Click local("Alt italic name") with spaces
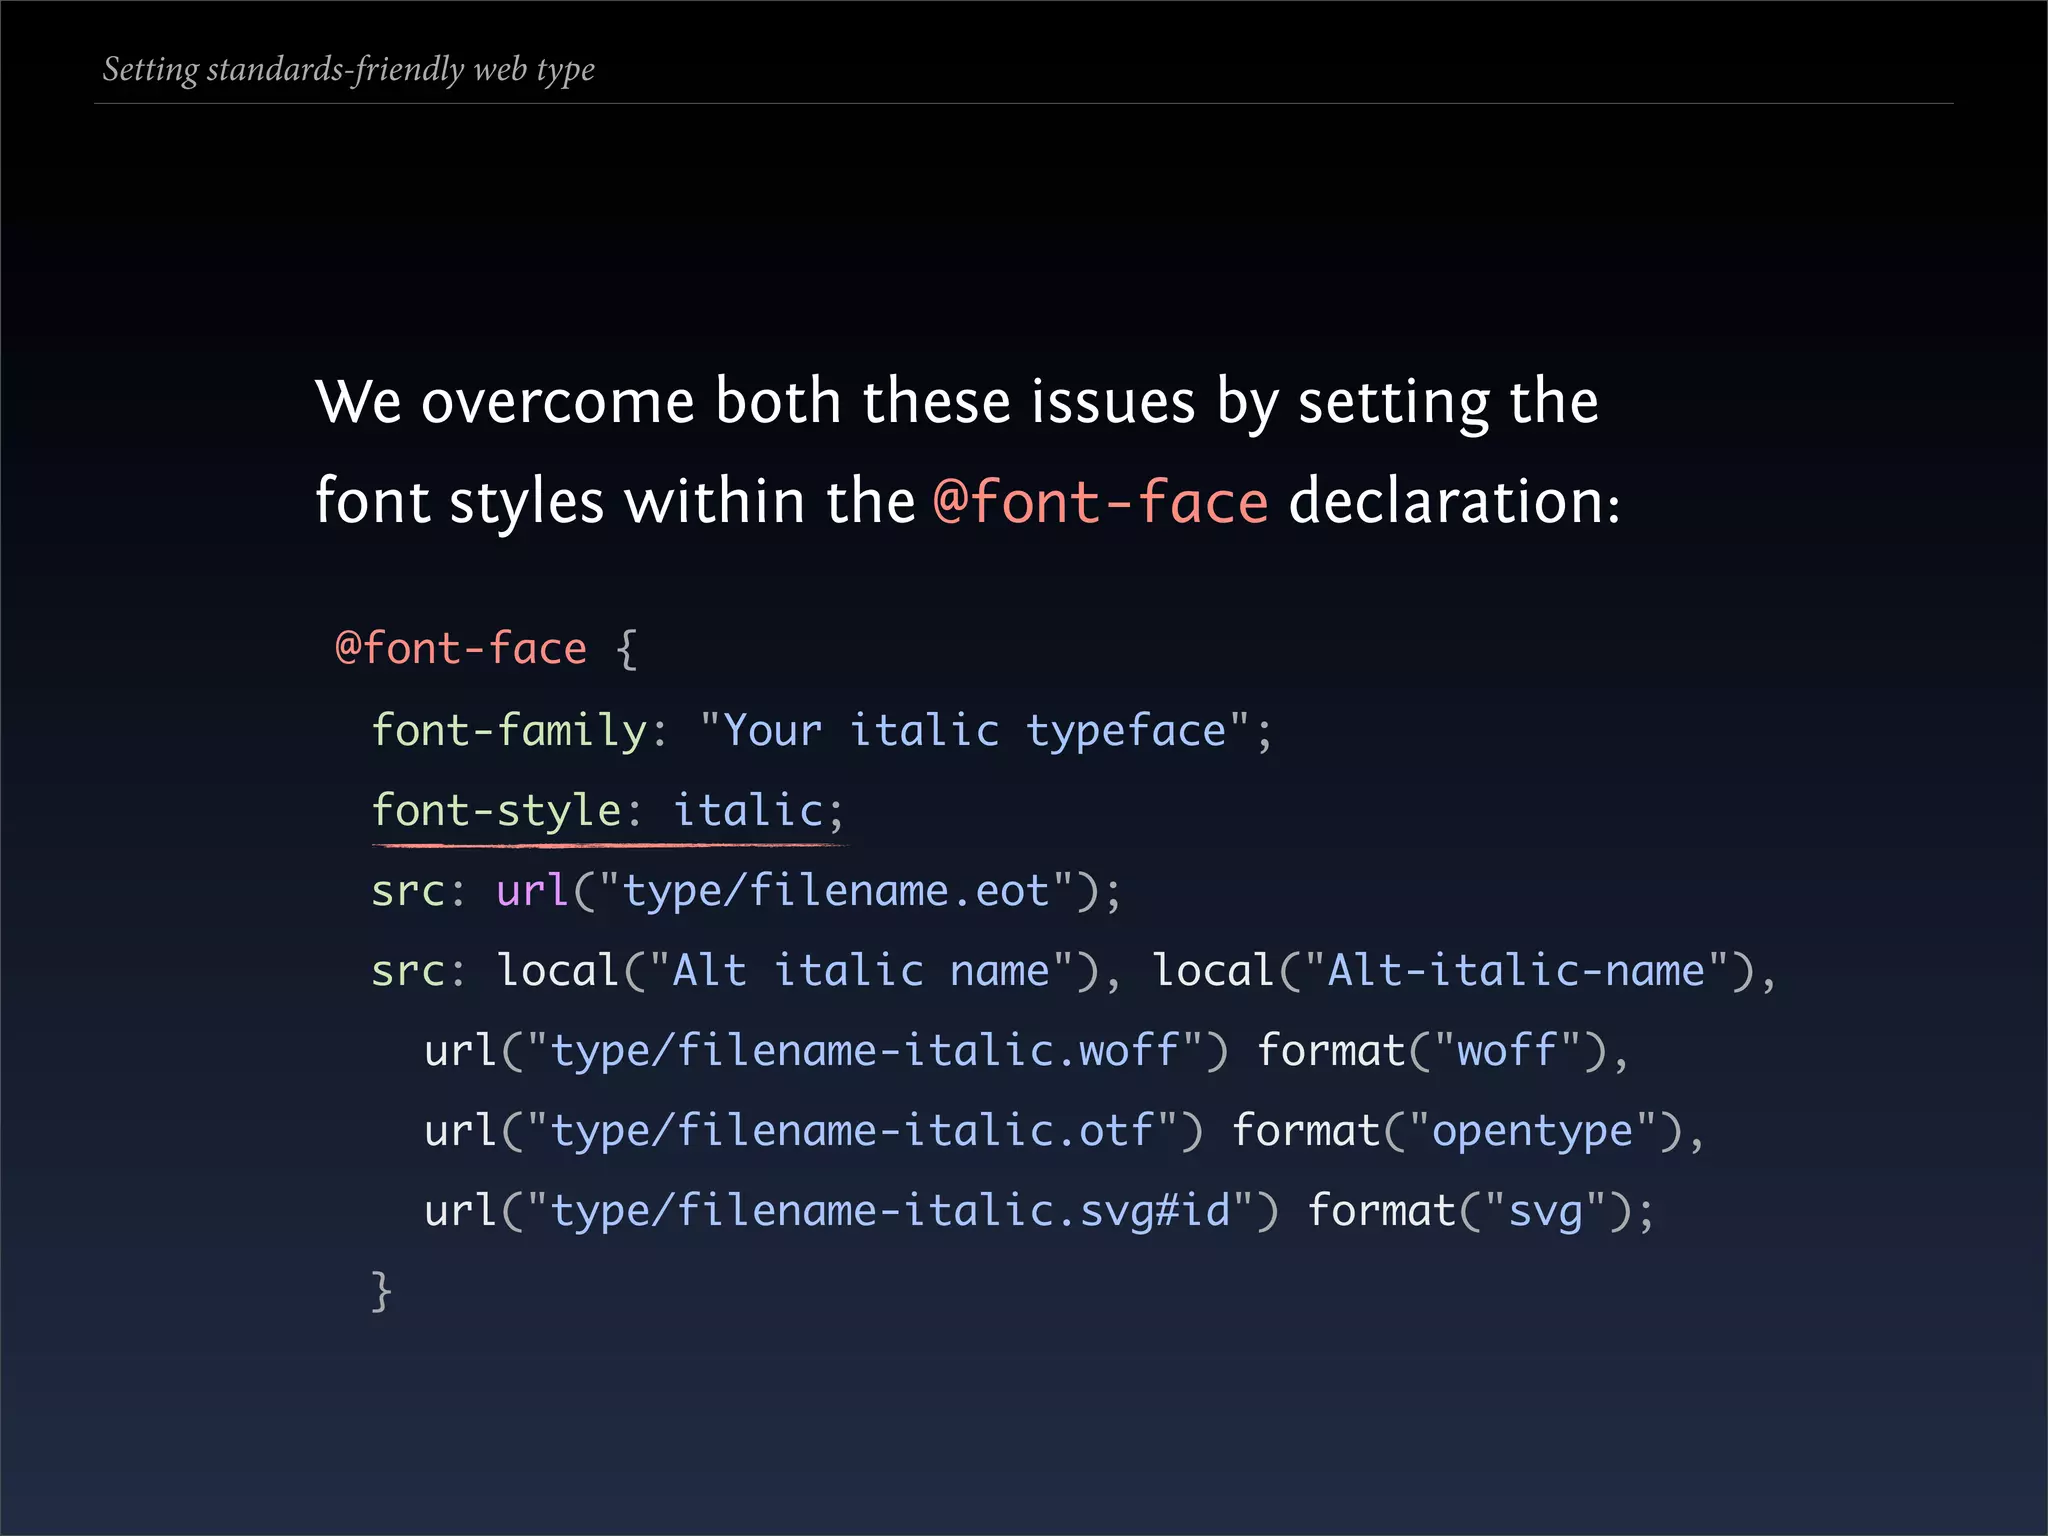 point(798,971)
